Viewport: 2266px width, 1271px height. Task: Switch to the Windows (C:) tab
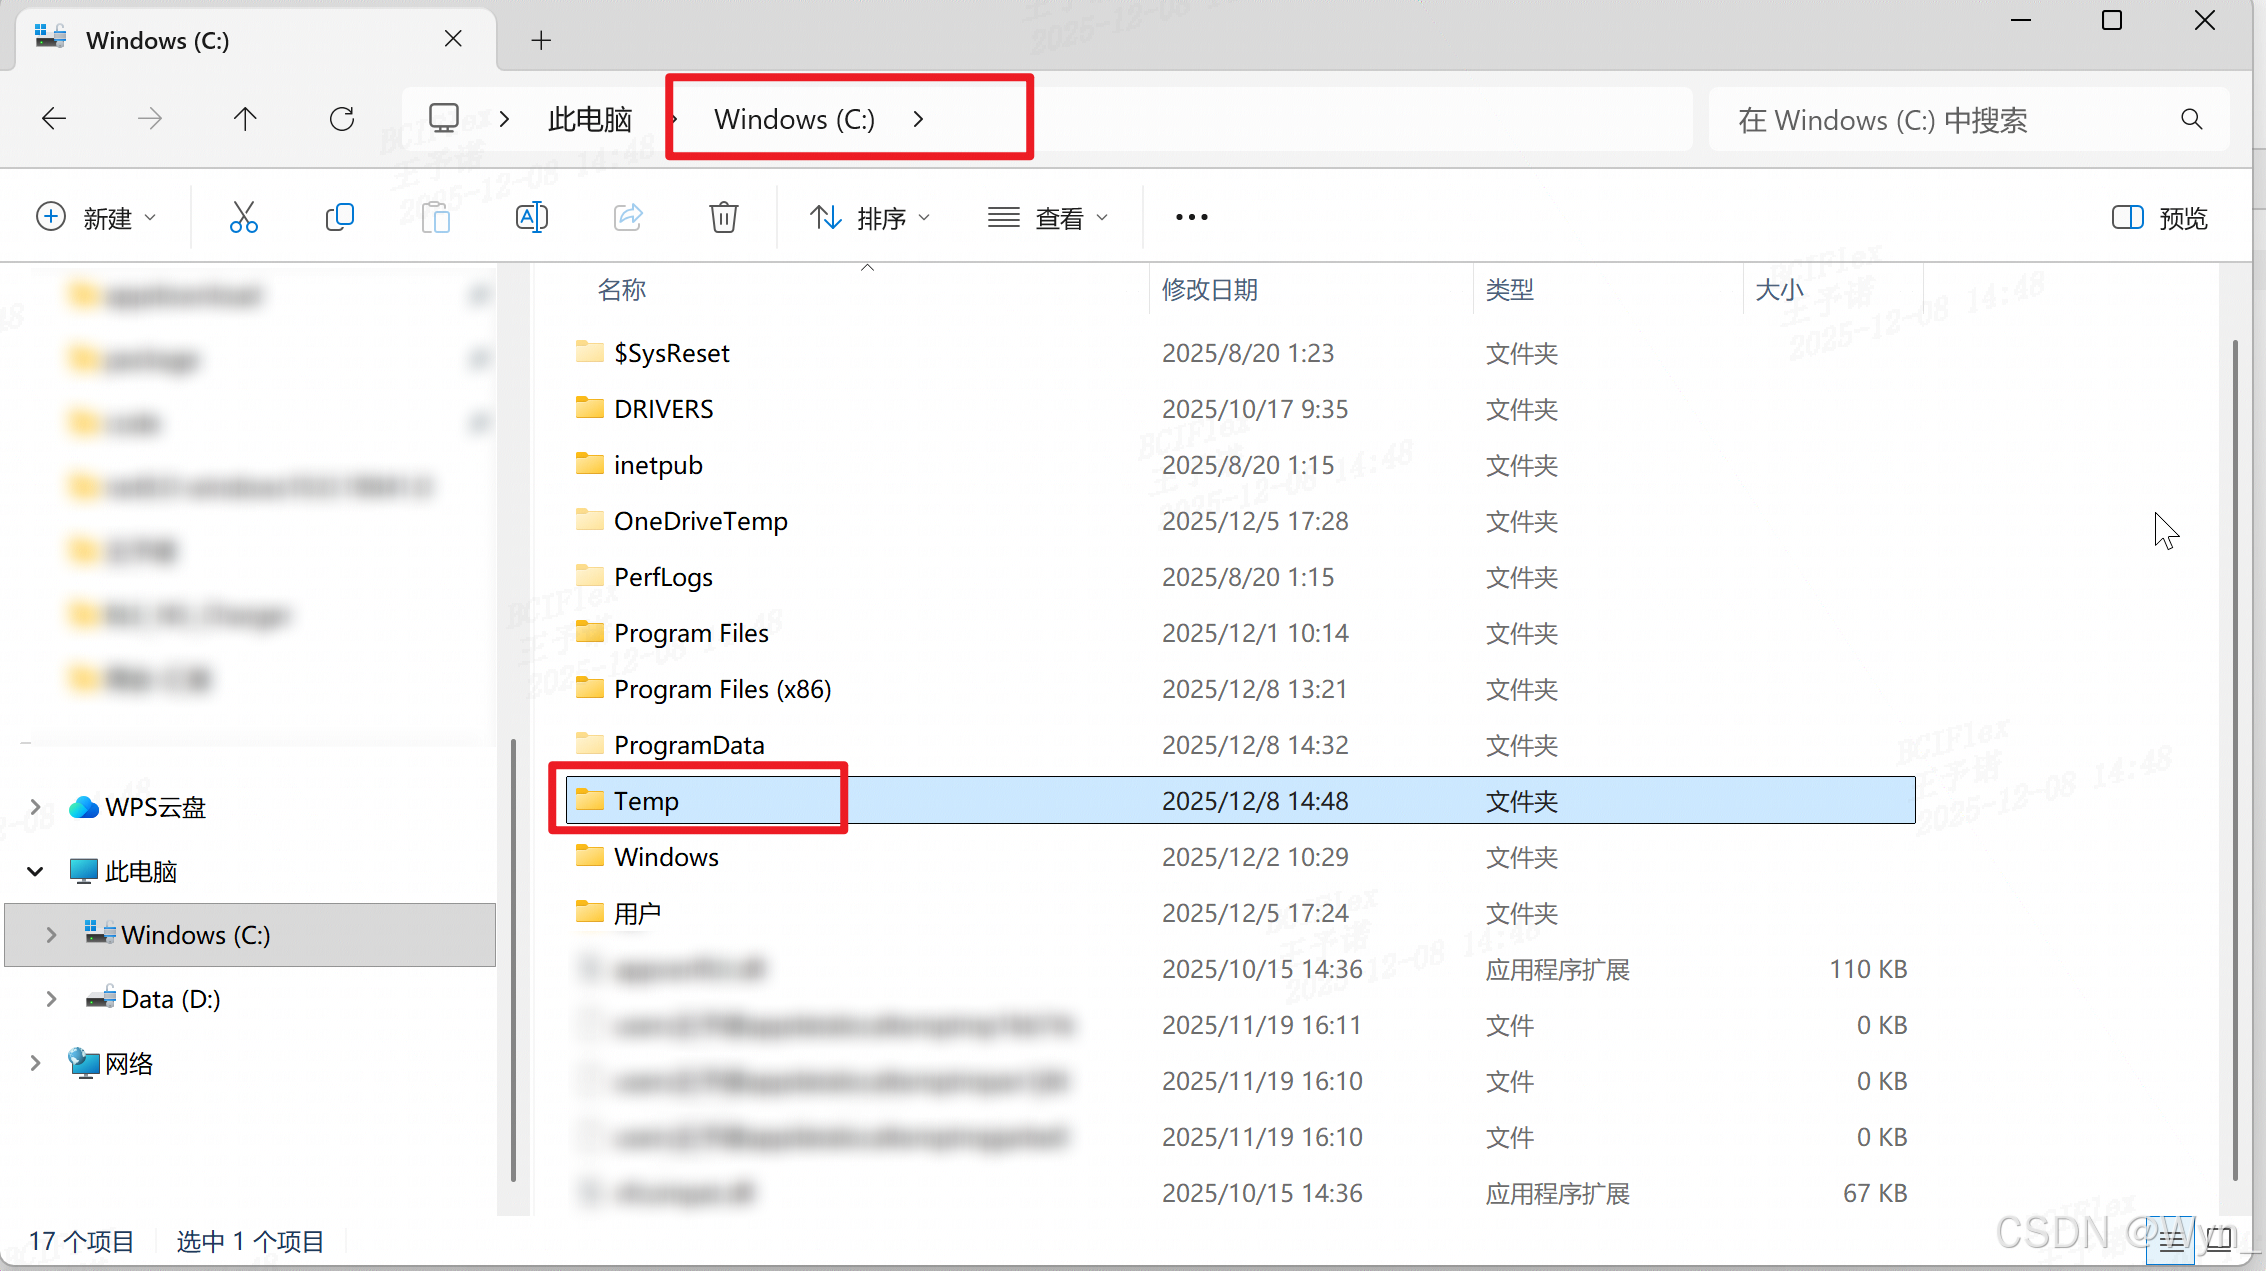click(x=156, y=40)
